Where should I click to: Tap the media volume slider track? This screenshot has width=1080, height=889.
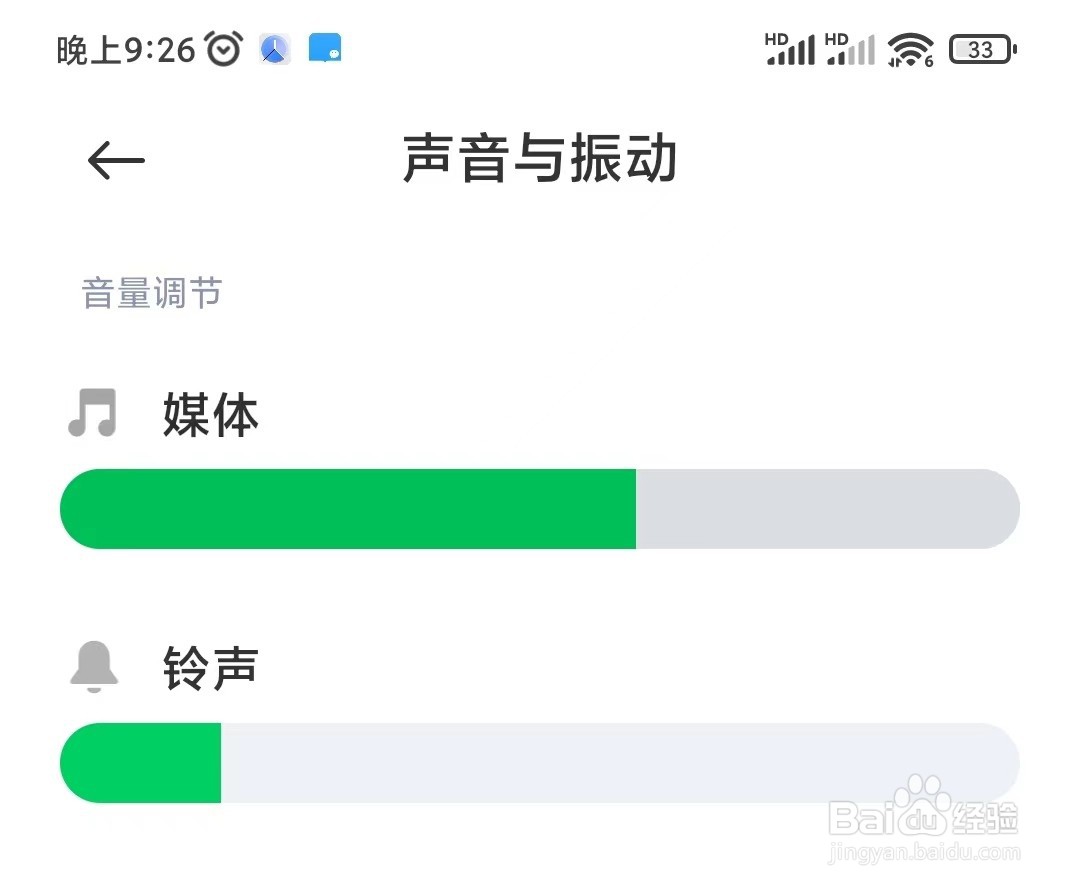point(540,508)
